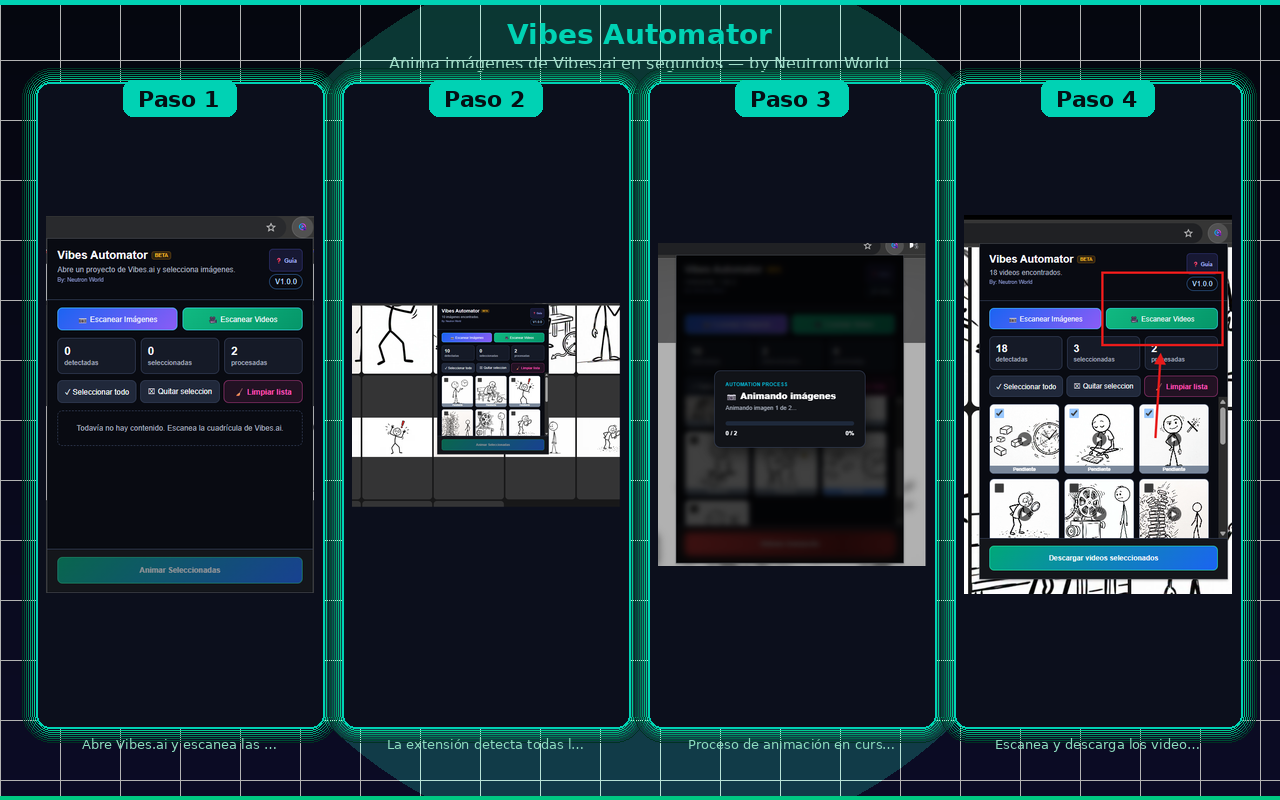Play the winking stick figure video in Paso 4
This screenshot has width=1280, height=800.
click(x=1173, y=438)
